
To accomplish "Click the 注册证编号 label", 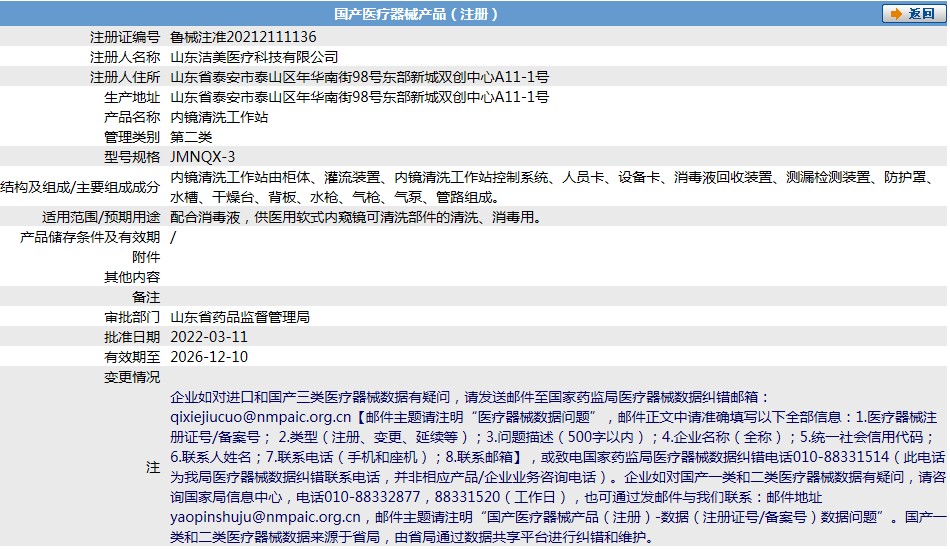I will click(125, 37).
